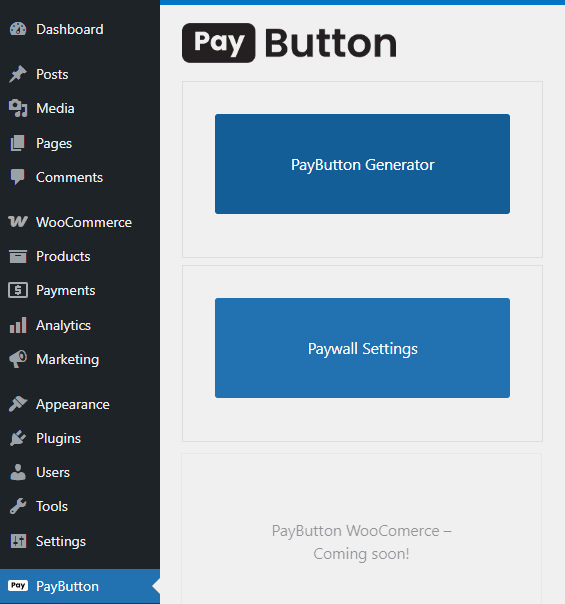Open Payments menu label
Screen dimensions: 565x604
click(65, 291)
